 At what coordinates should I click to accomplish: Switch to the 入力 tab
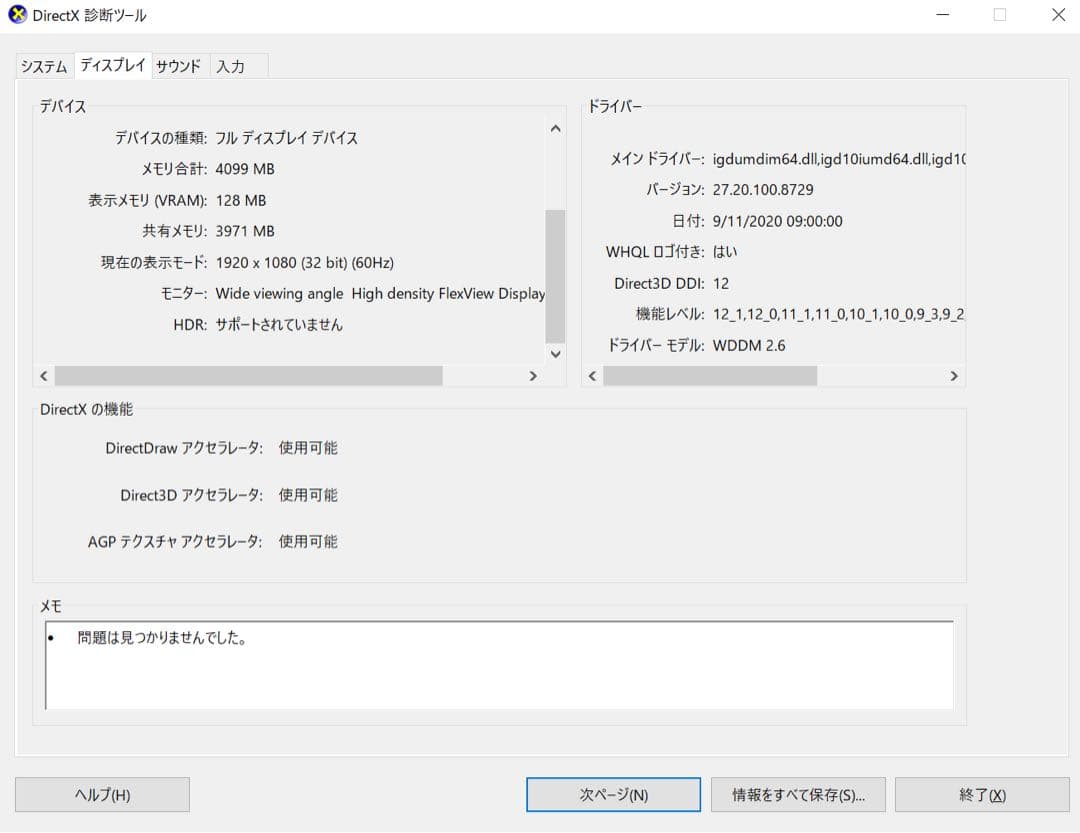coord(233,65)
